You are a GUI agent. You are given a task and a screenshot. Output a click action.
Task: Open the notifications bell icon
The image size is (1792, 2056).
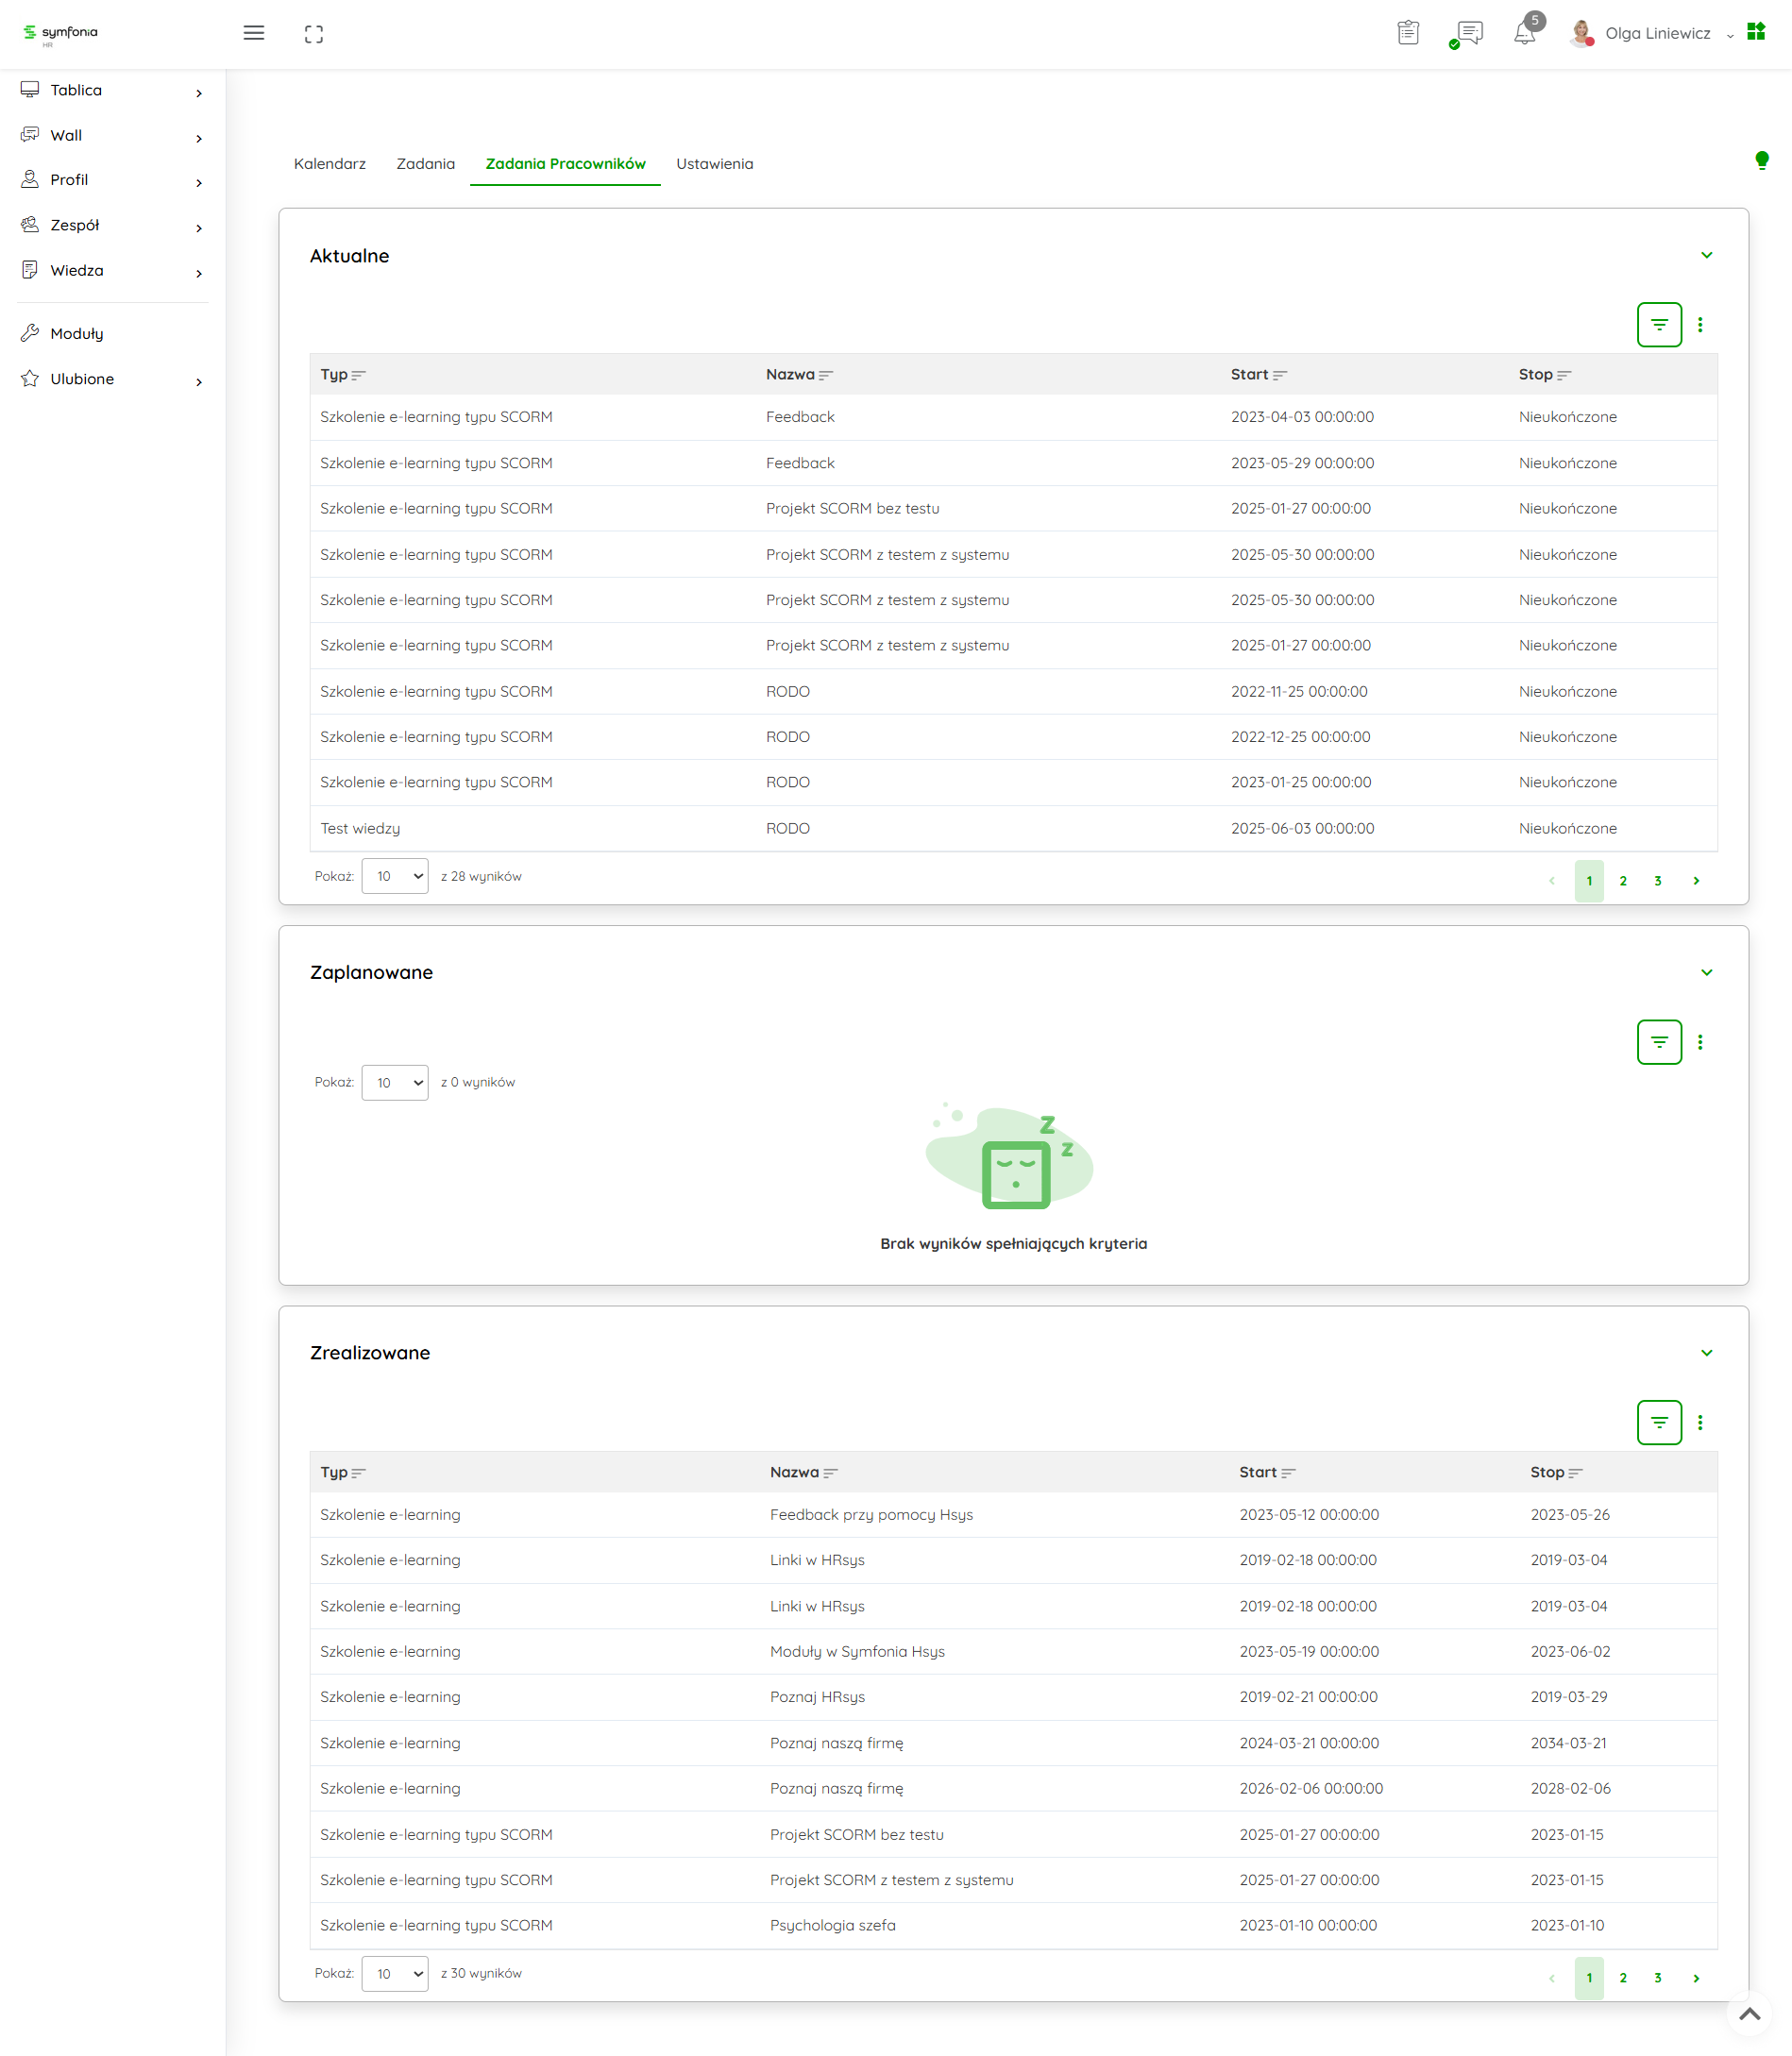tap(1524, 33)
